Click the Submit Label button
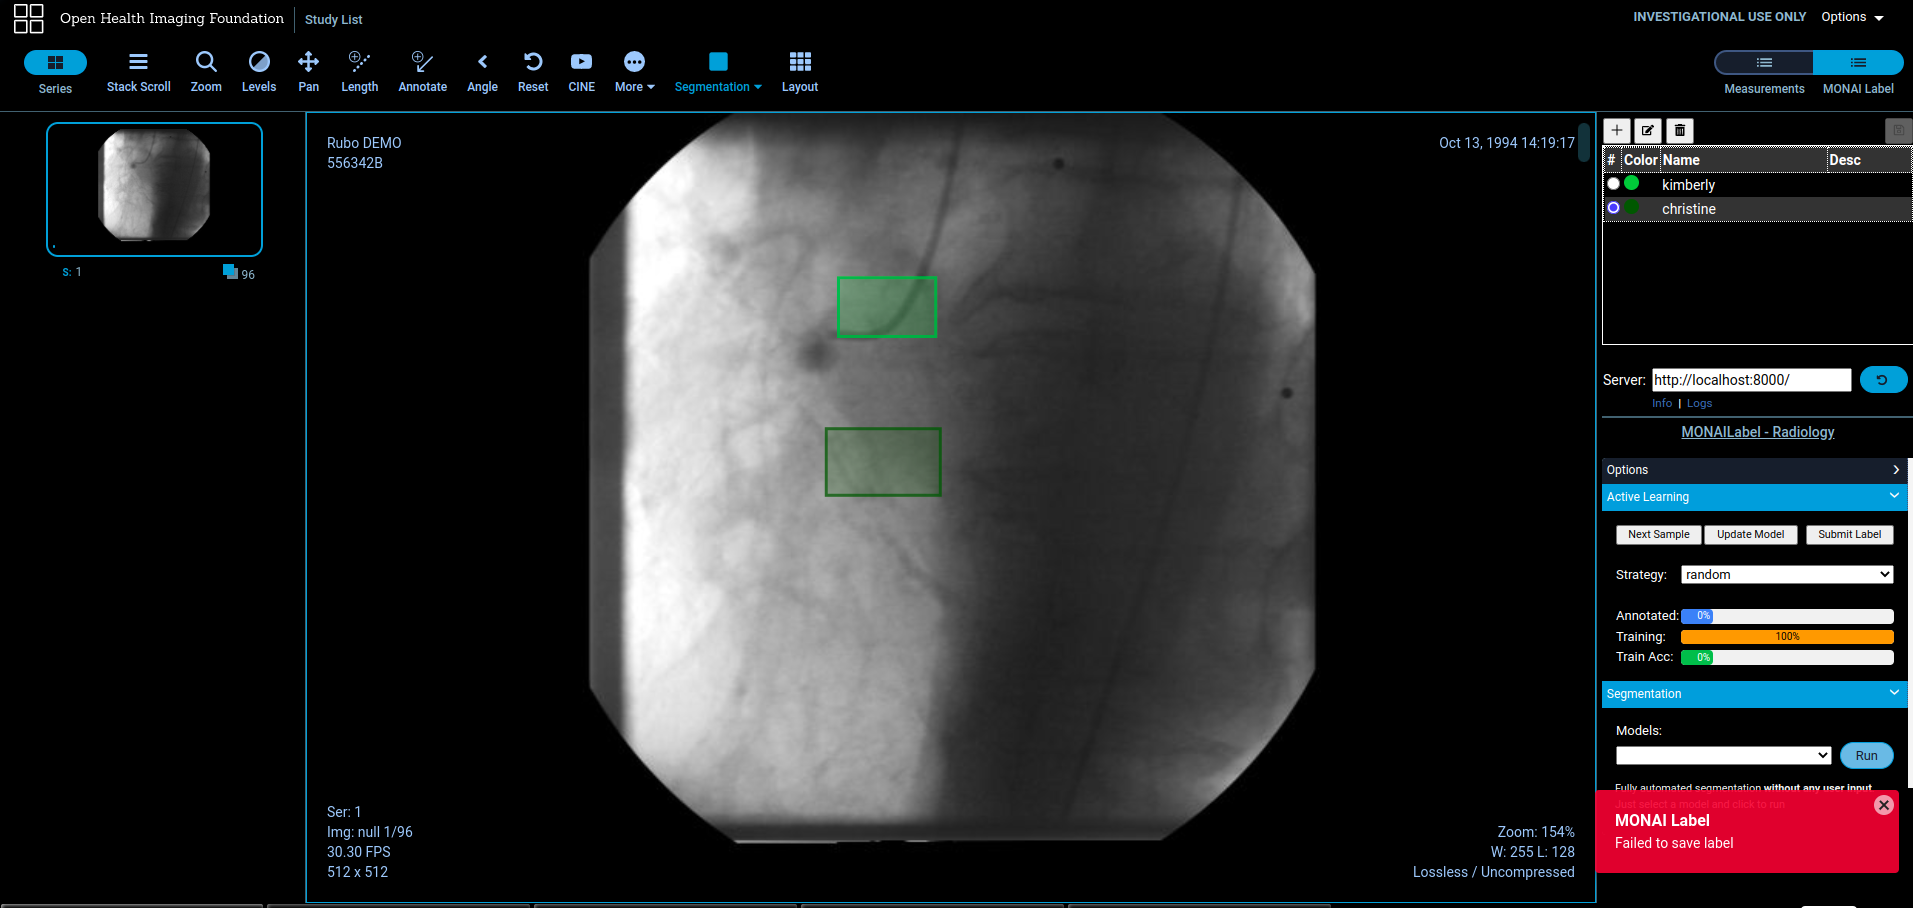The width and height of the screenshot is (1913, 908). 1848,534
